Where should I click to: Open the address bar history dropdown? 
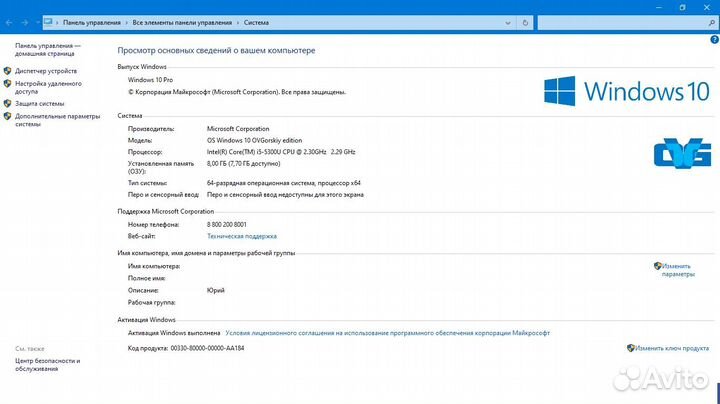click(508, 23)
